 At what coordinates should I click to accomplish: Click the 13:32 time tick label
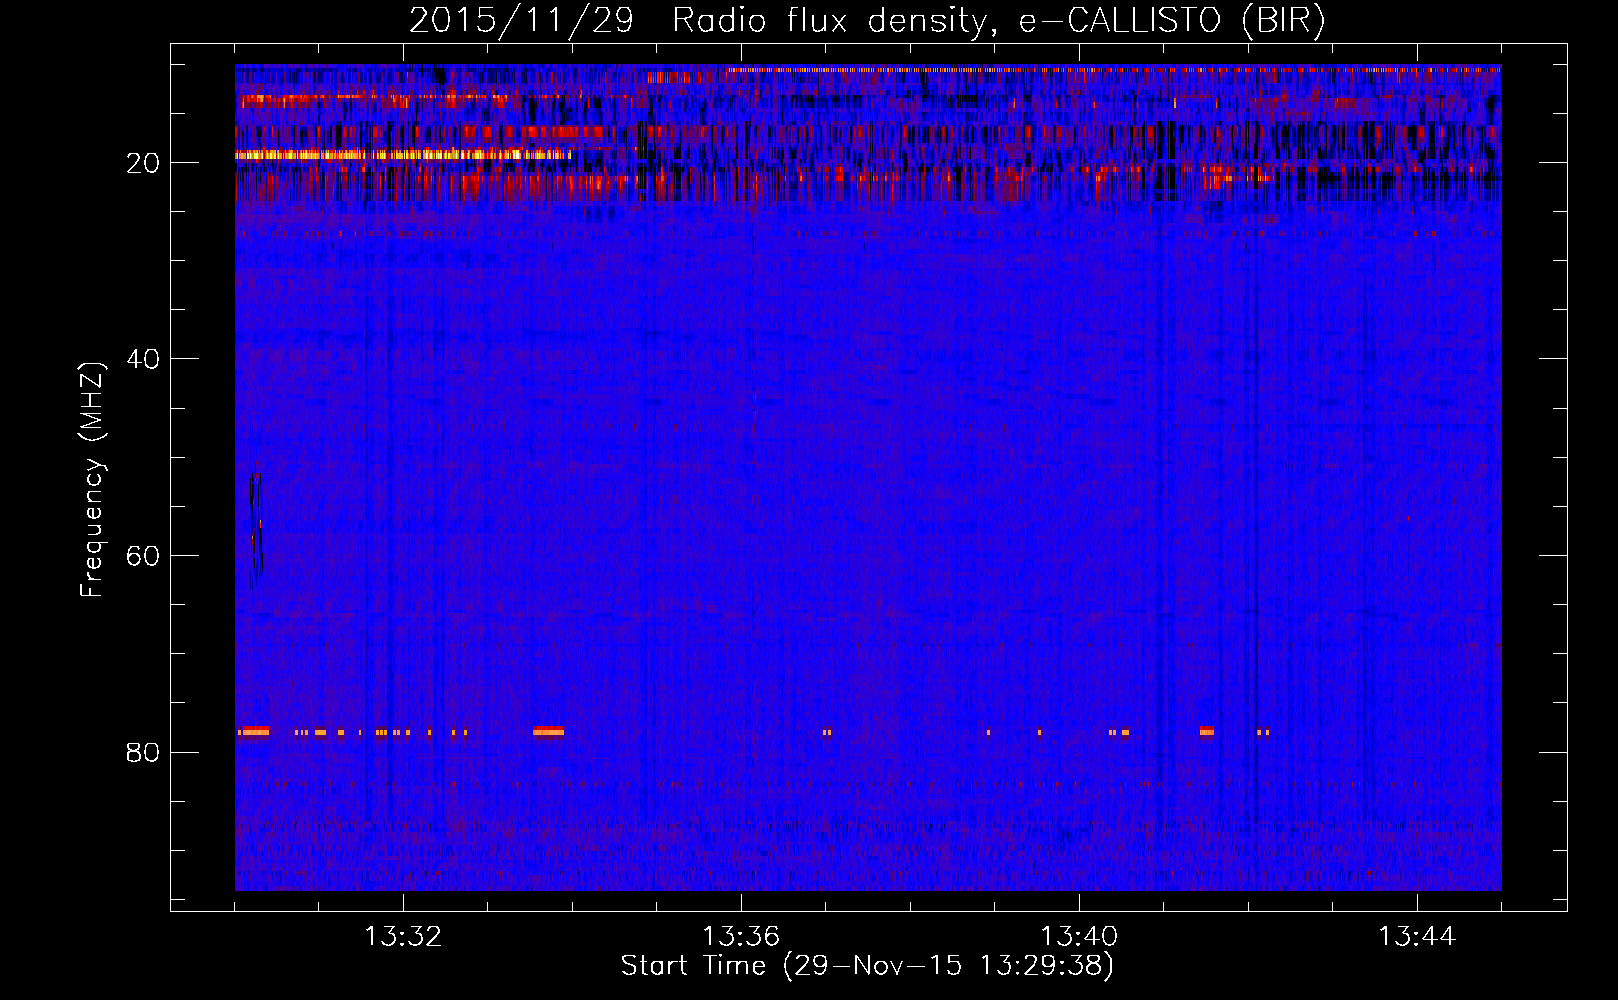(403, 937)
